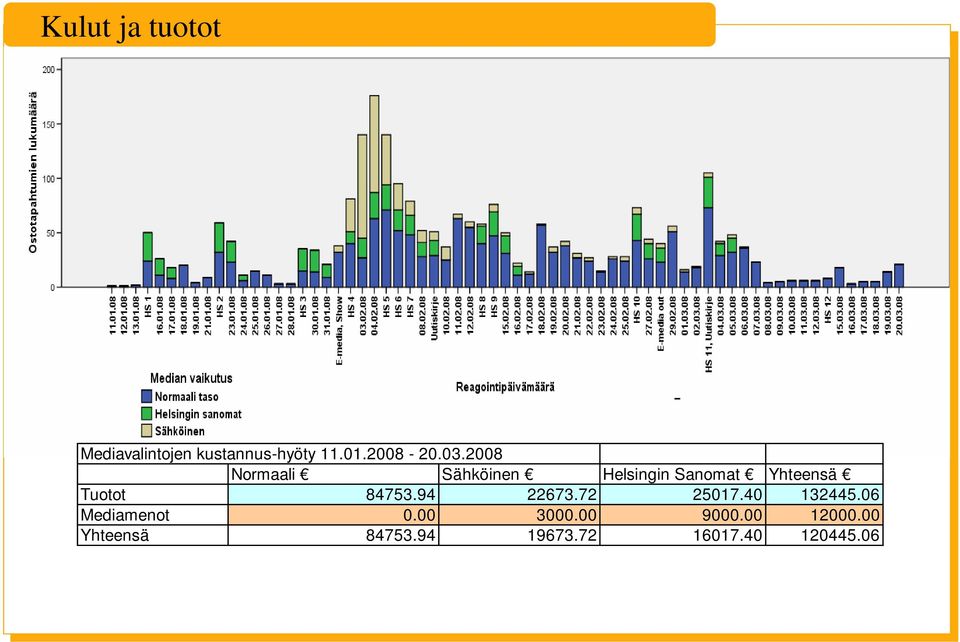Image resolution: width=960 pixels, height=642 pixels.
Task: Click the x-axis label "HS 11, Uutiskirje"
Action: click(x=708, y=334)
